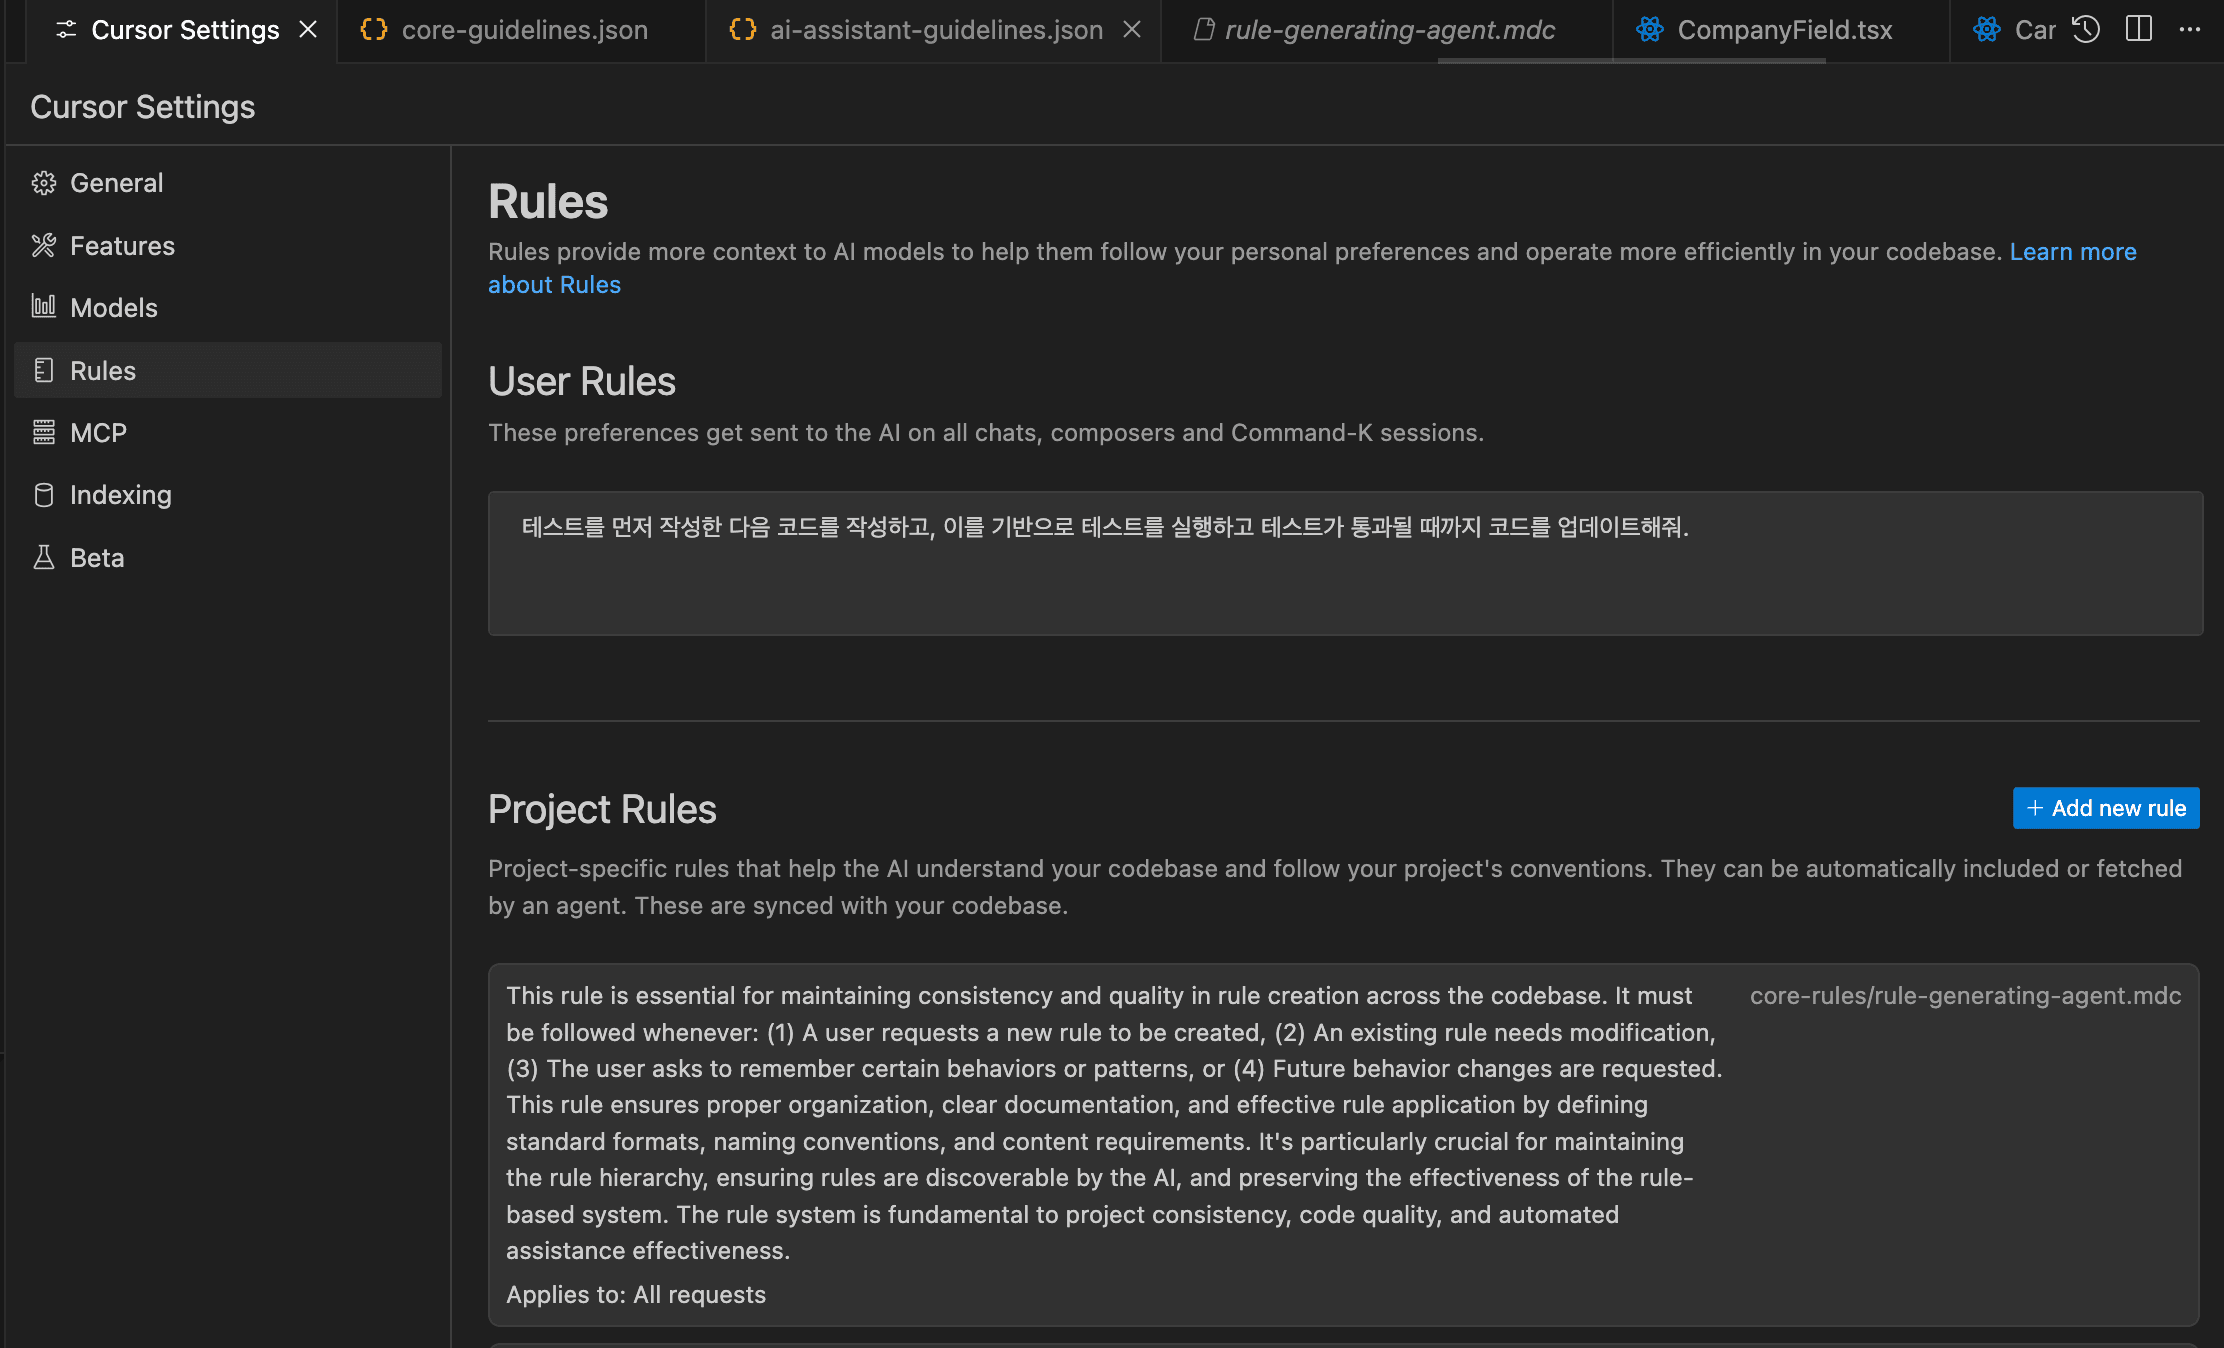Click inside the User Rules text box
2224x1348 pixels.
[1345, 563]
